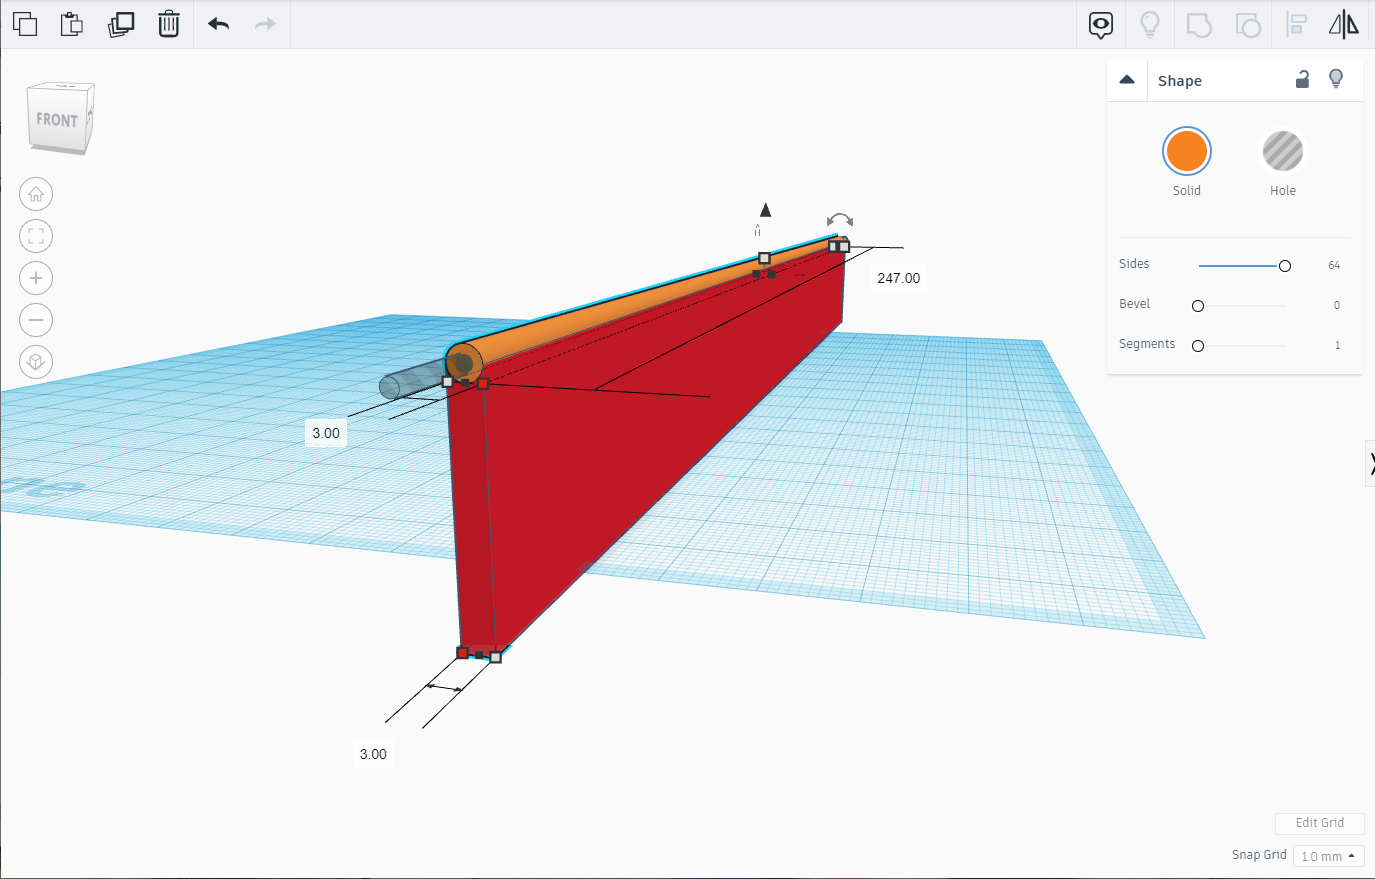Click the curved rotation handle arrow
Viewport: 1375px width, 879px height.
840,221
